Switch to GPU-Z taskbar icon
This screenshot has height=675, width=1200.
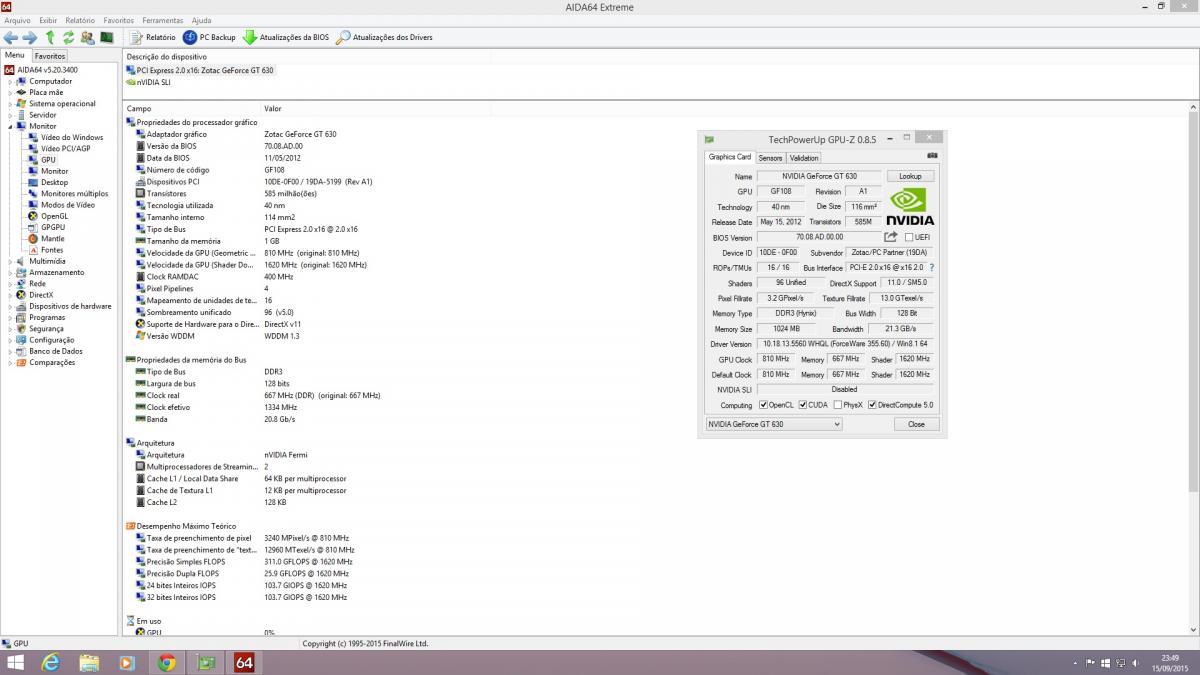205,662
